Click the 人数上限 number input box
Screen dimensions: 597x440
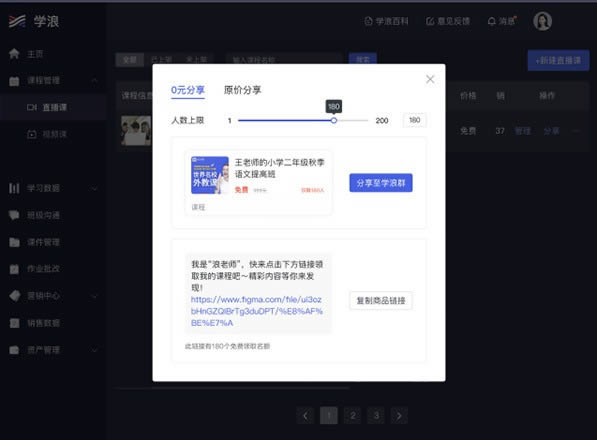pyautogui.click(x=414, y=120)
